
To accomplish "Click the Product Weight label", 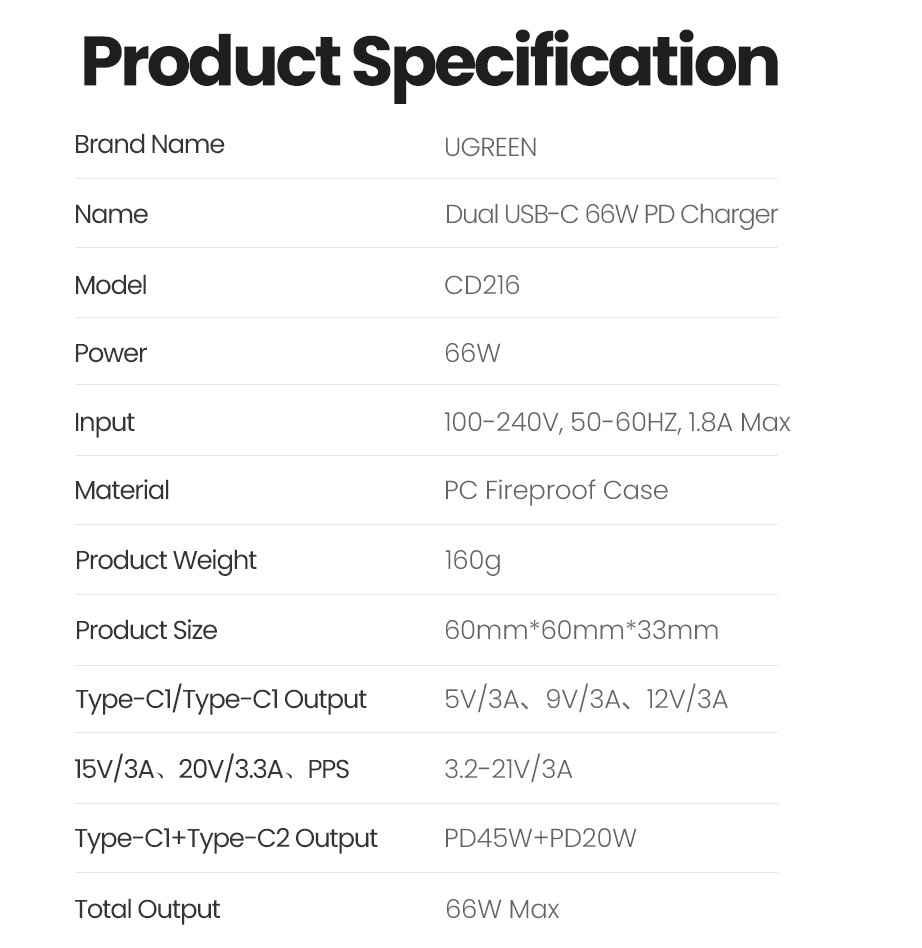I will (166, 560).
